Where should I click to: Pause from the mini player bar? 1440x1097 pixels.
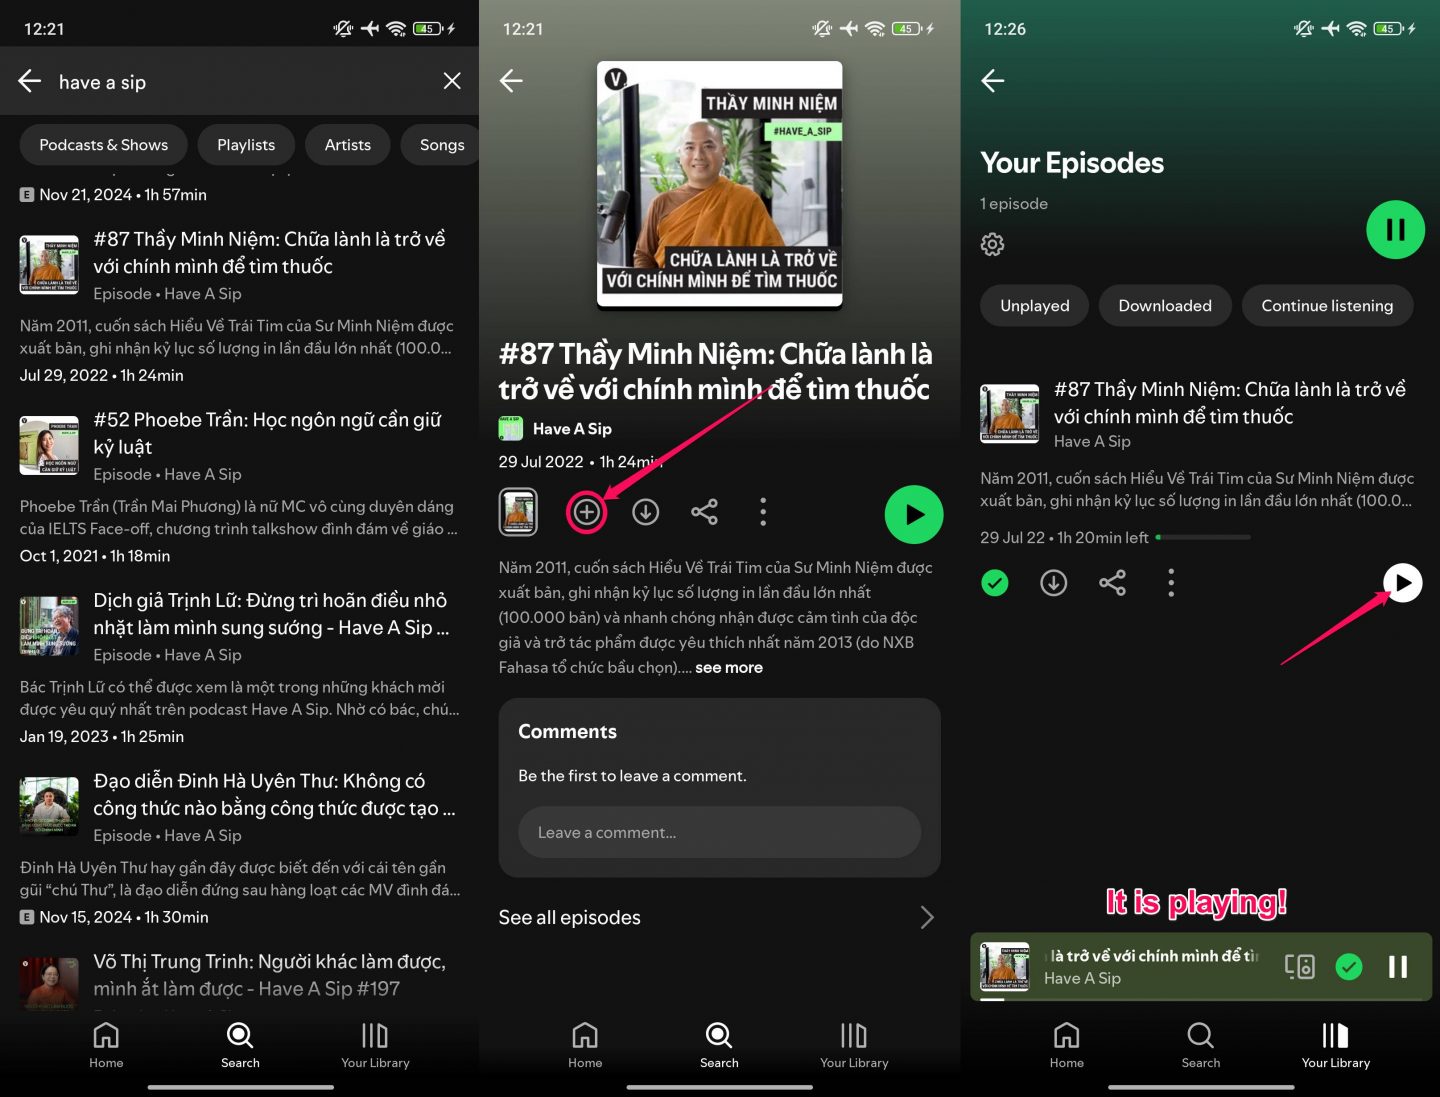tap(1398, 966)
